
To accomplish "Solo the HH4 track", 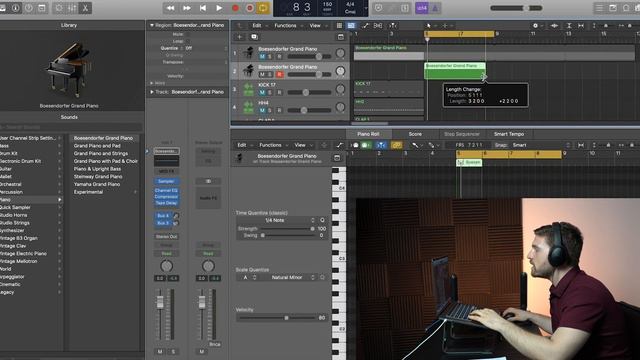I will pos(270,110).
